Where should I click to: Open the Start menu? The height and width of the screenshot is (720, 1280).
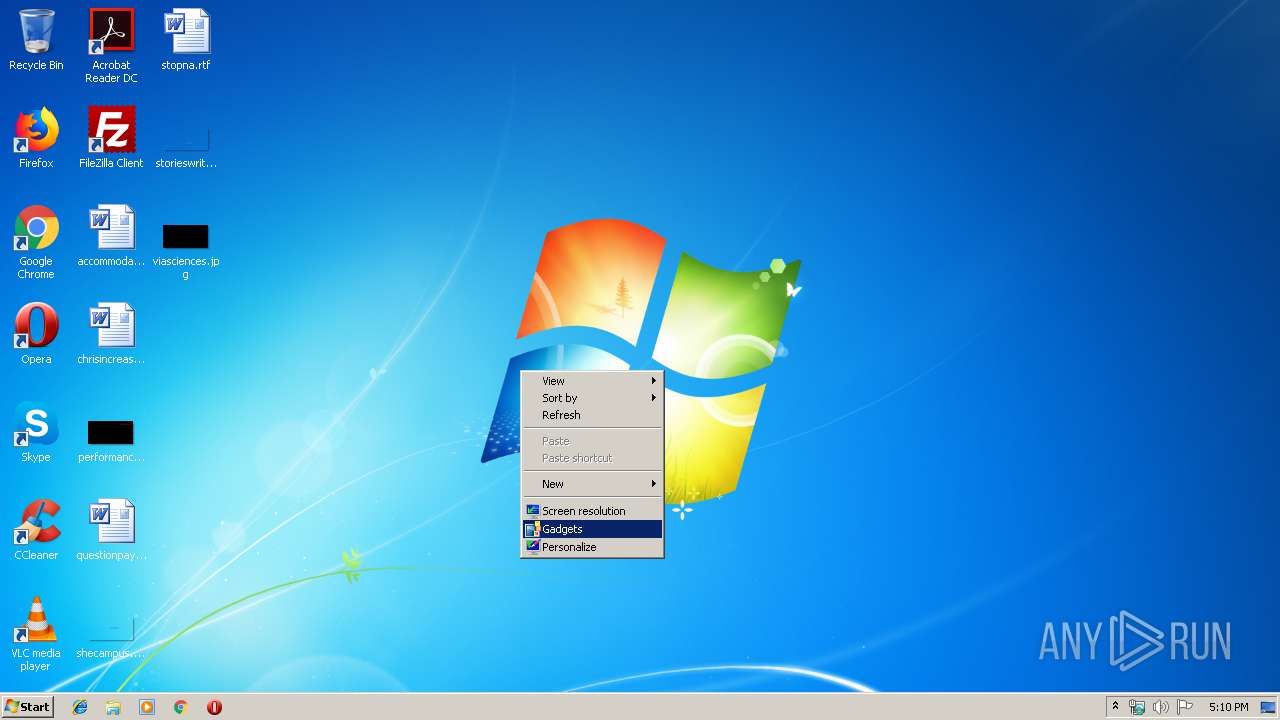(x=27, y=707)
